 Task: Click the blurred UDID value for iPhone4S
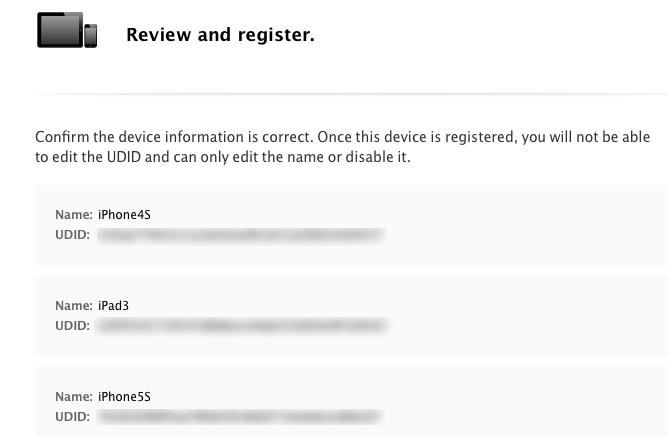(x=242, y=236)
